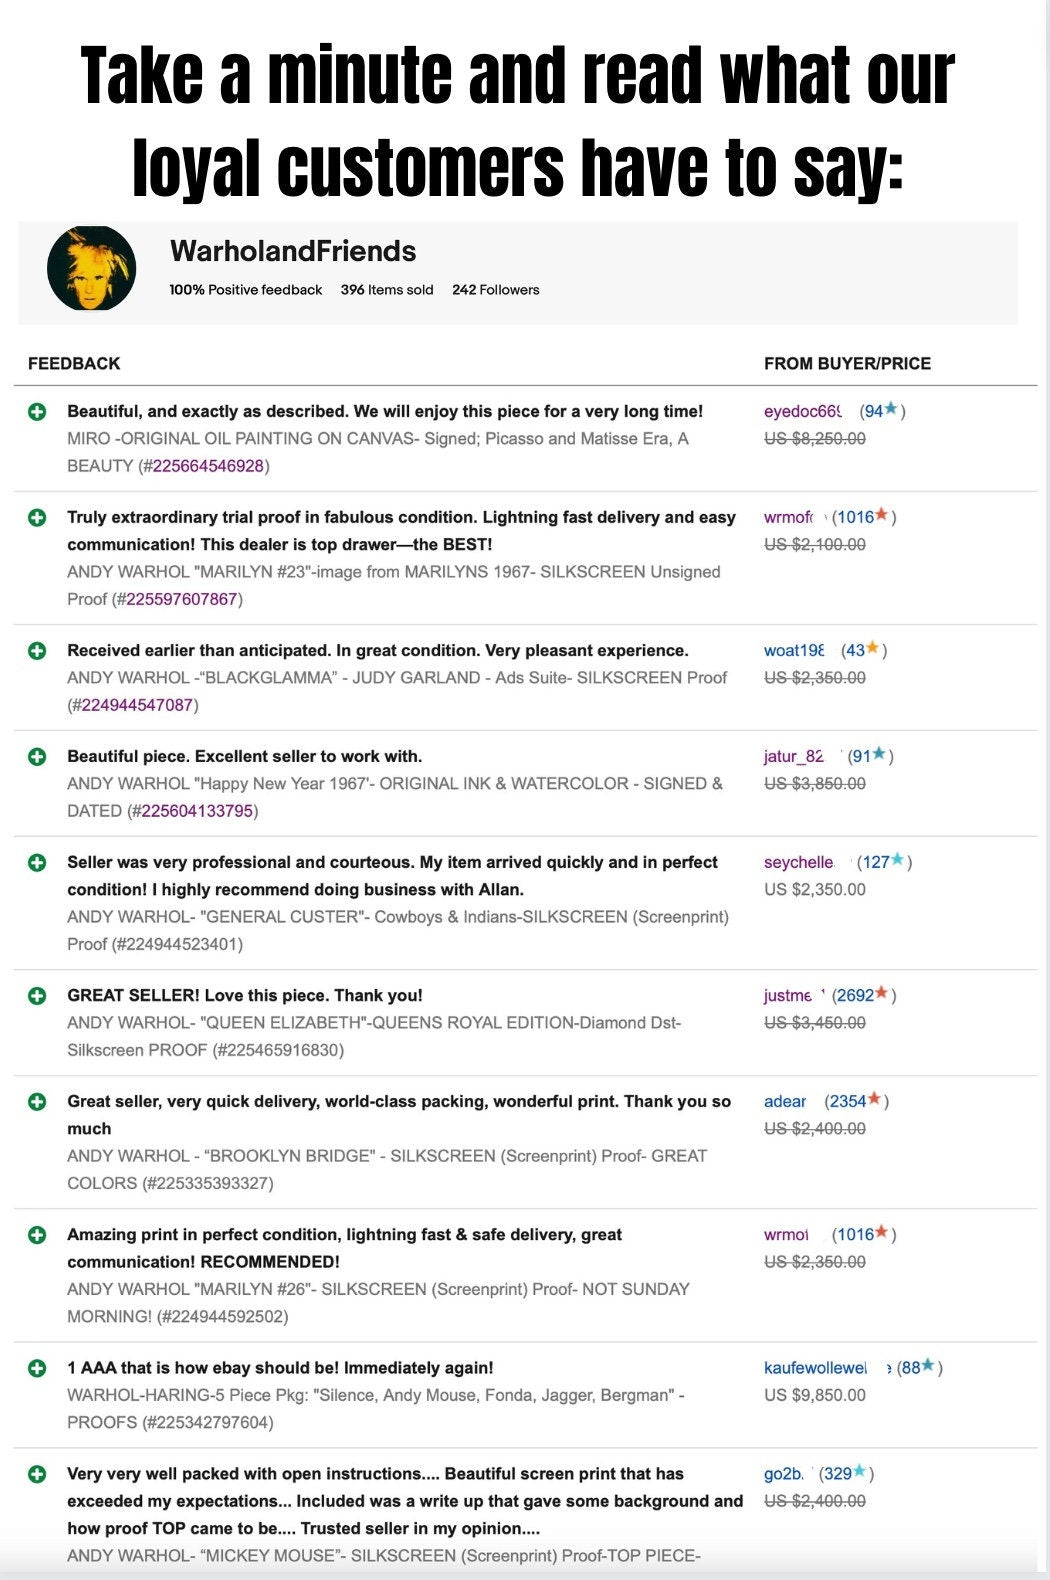The height and width of the screenshot is (1580, 1050).
Task: Open buyer profile starting with seychelle
Action: [799, 862]
